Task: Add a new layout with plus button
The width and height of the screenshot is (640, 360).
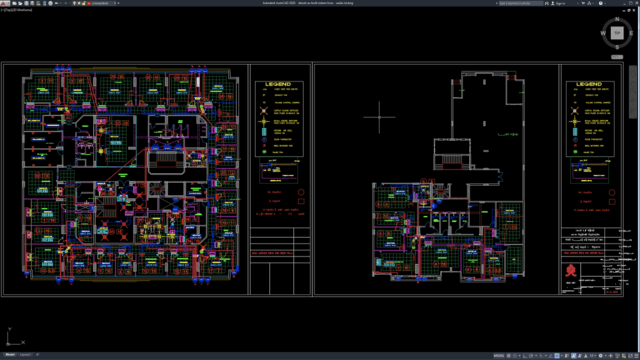Action: pos(37,355)
